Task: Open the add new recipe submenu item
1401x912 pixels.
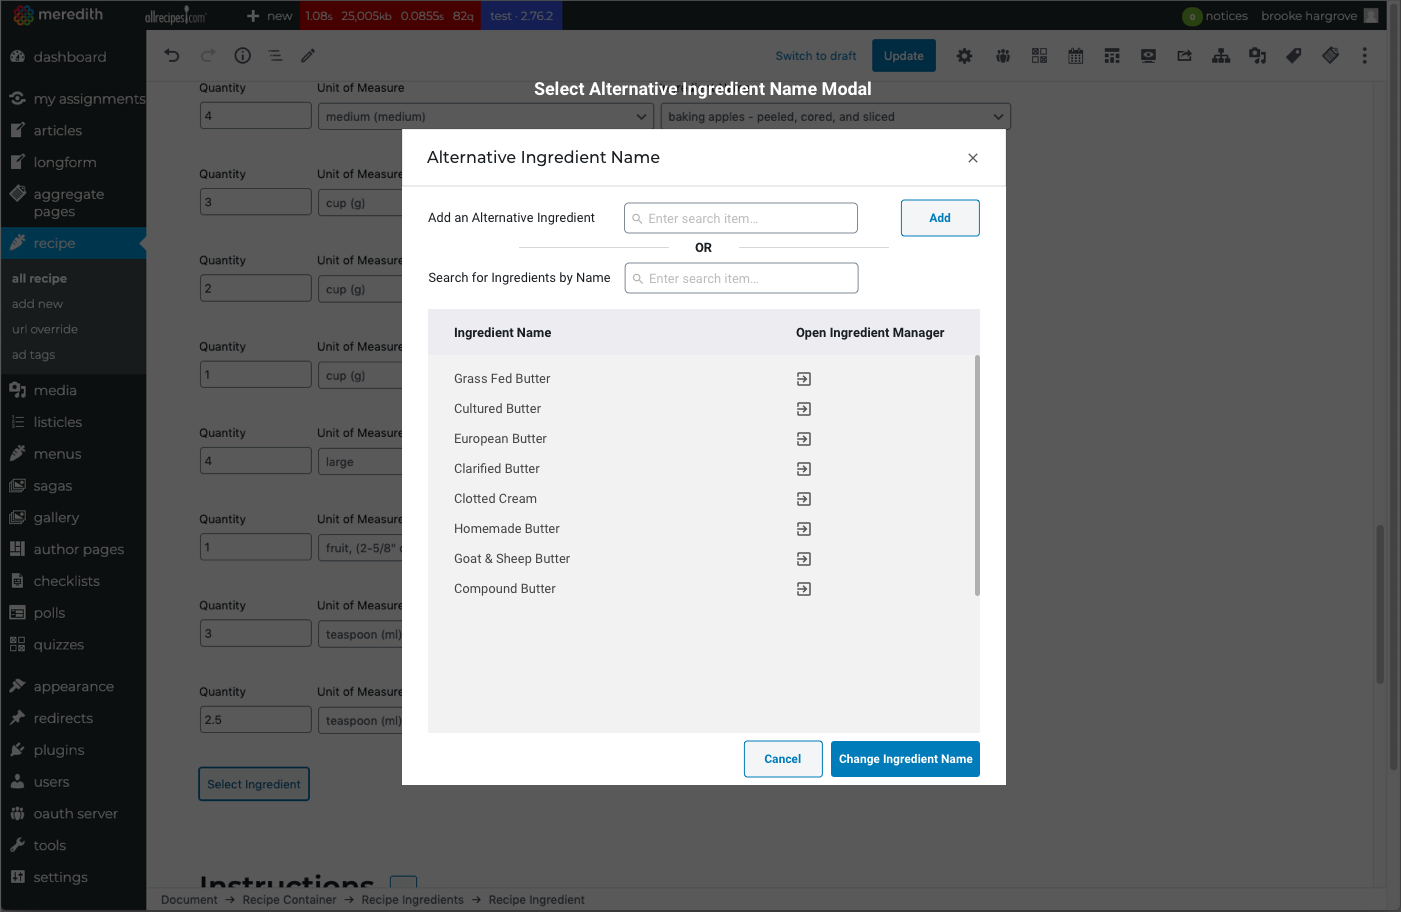Action: click(x=37, y=304)
